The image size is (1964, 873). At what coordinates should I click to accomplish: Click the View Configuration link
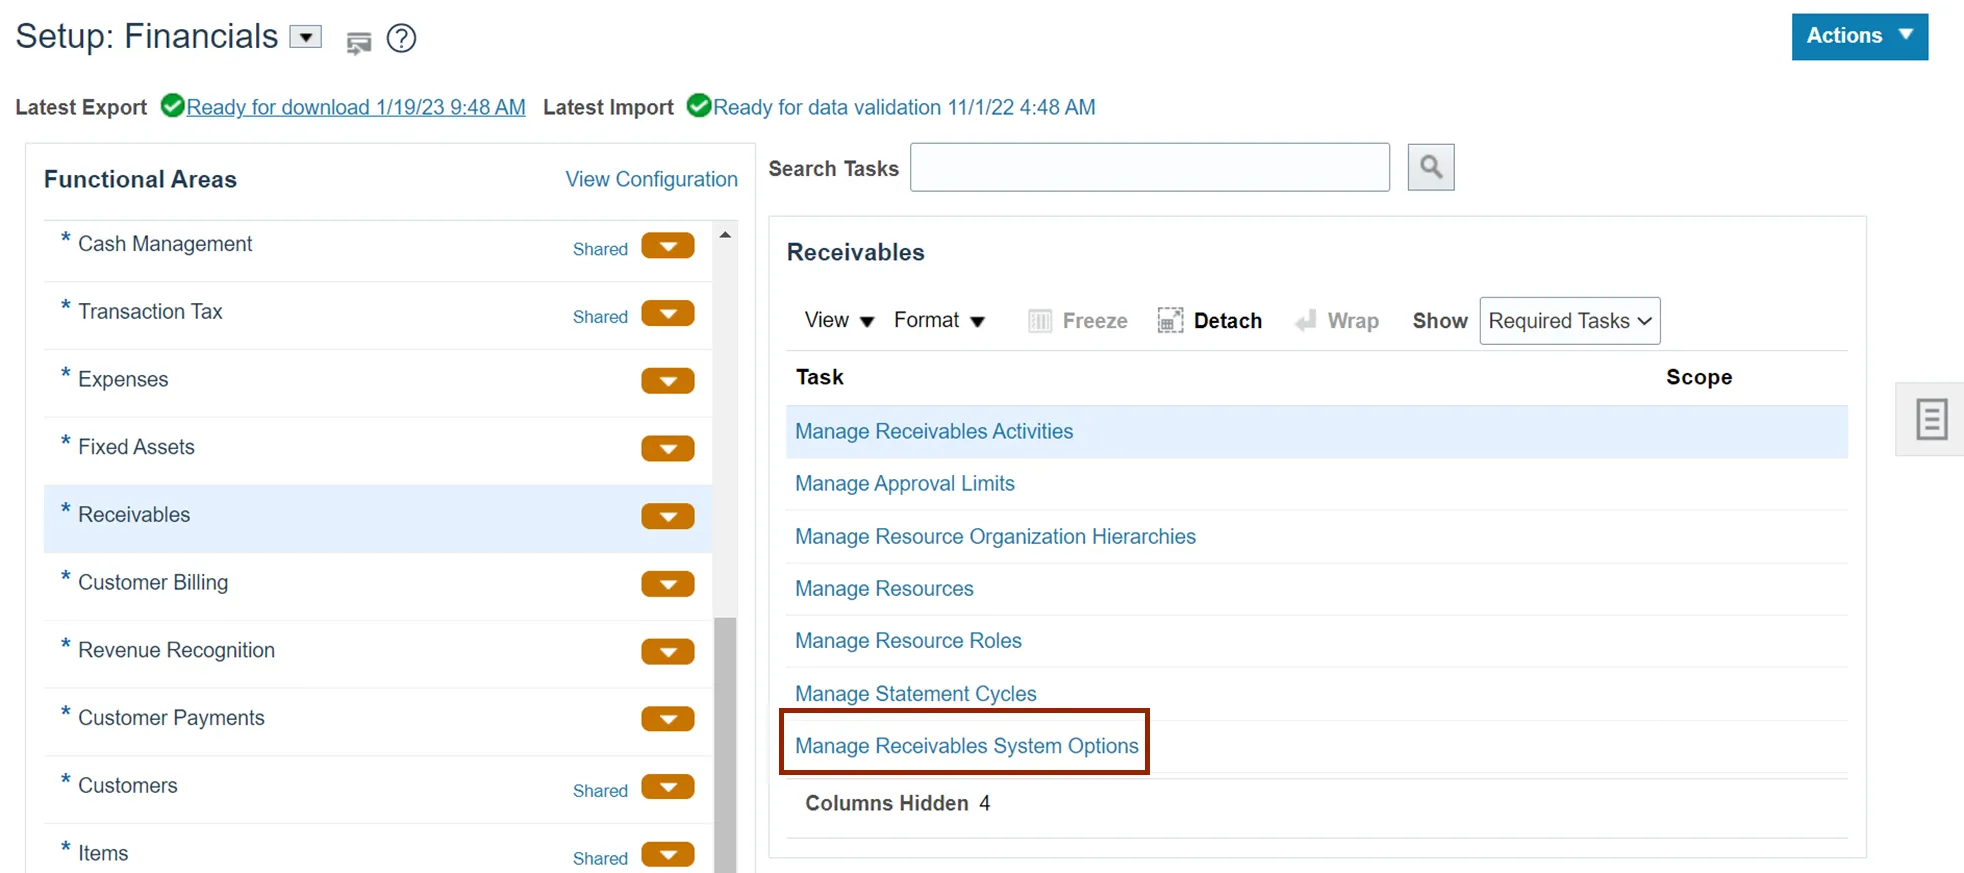point(651,179)
